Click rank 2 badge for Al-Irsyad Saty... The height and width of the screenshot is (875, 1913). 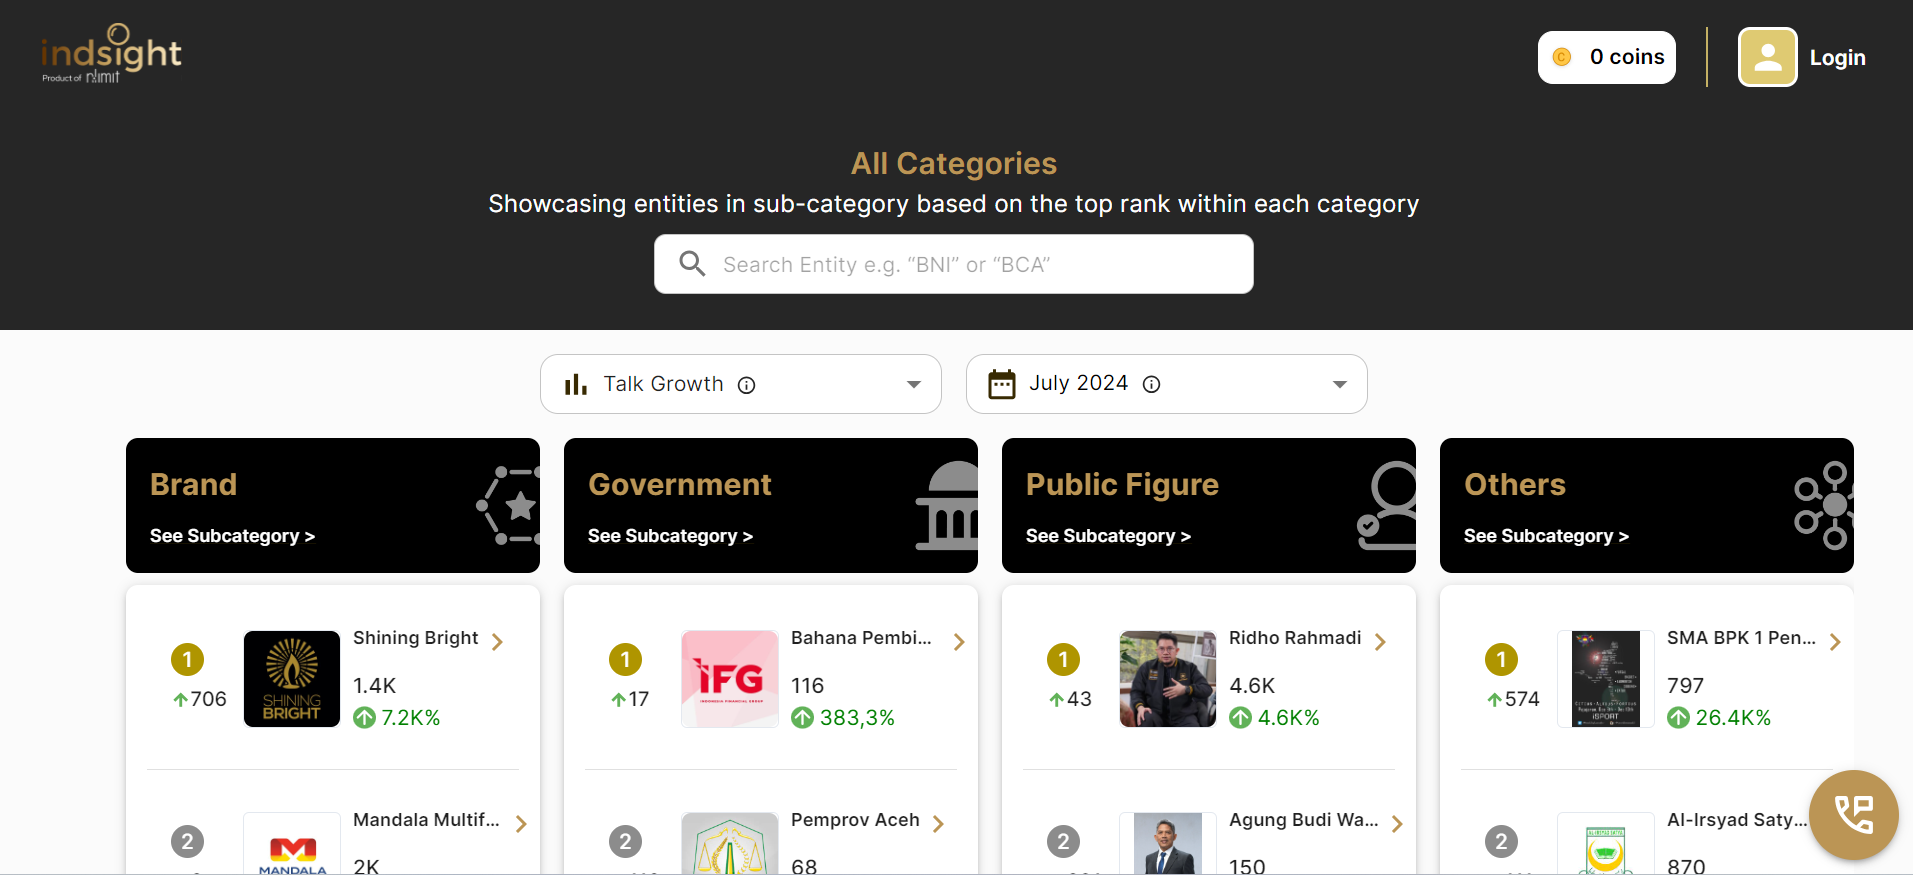coord(1501,842)
